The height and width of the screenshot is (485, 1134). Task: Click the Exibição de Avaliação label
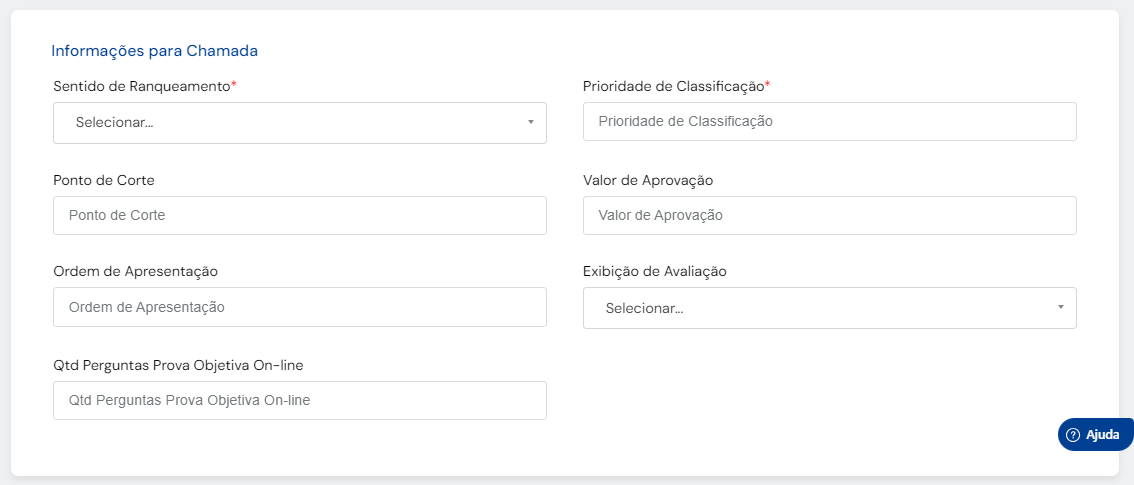(654, 271)
